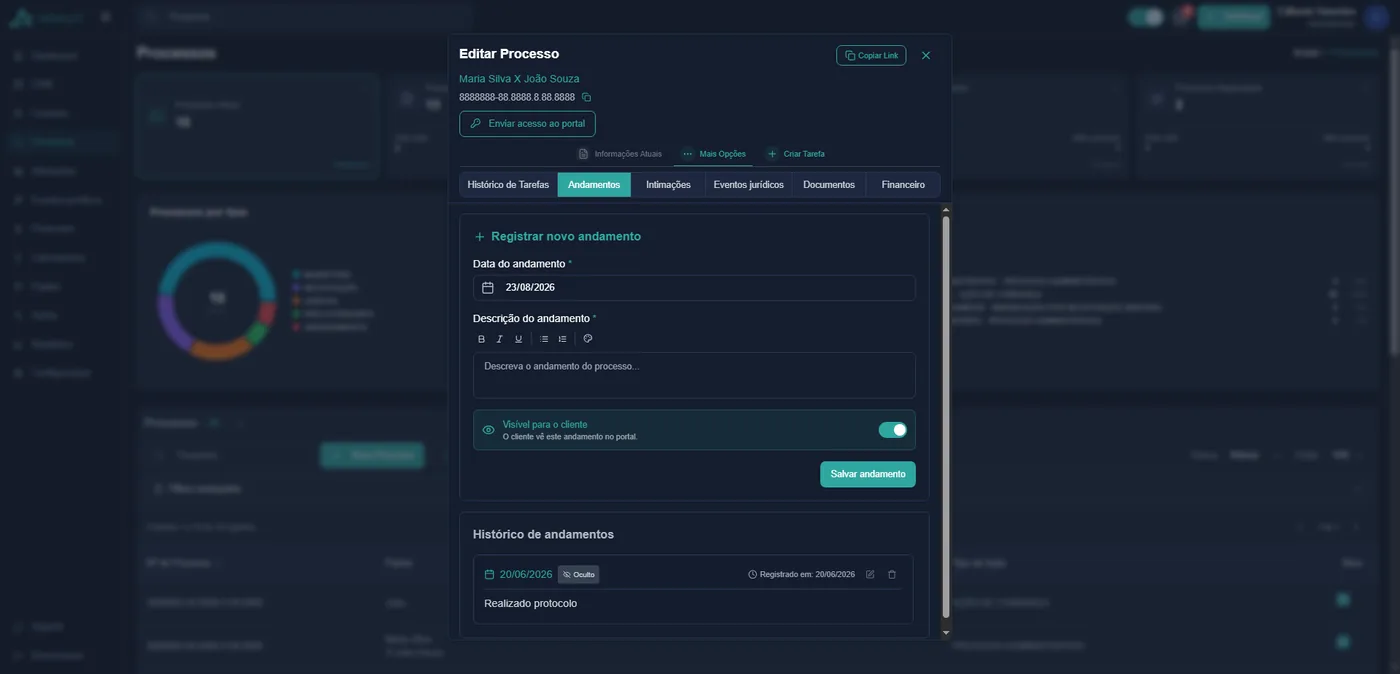1400x674 pixels.
Task: Click the Realizado protocolo entry text
Action: pos(530,603)
